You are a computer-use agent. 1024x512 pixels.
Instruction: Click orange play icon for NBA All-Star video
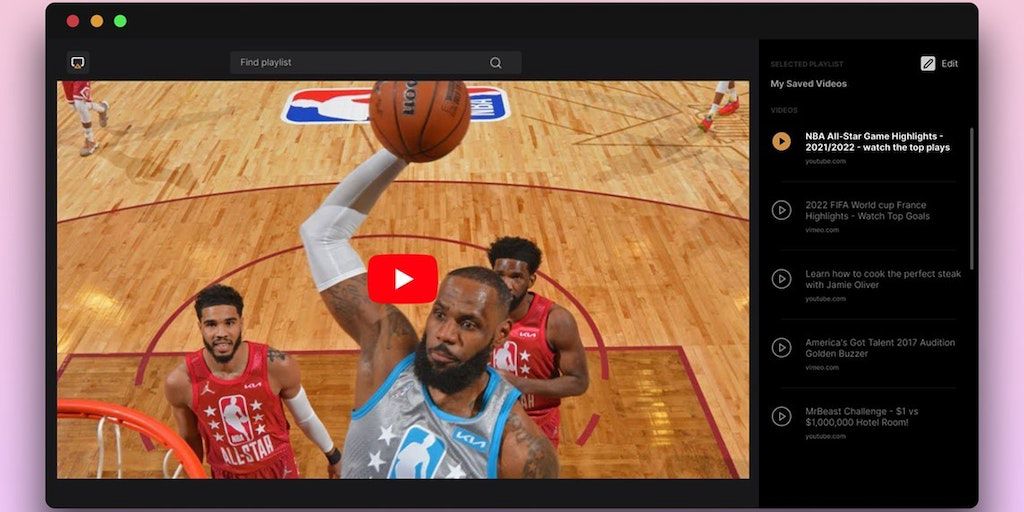tap(781, 141)
